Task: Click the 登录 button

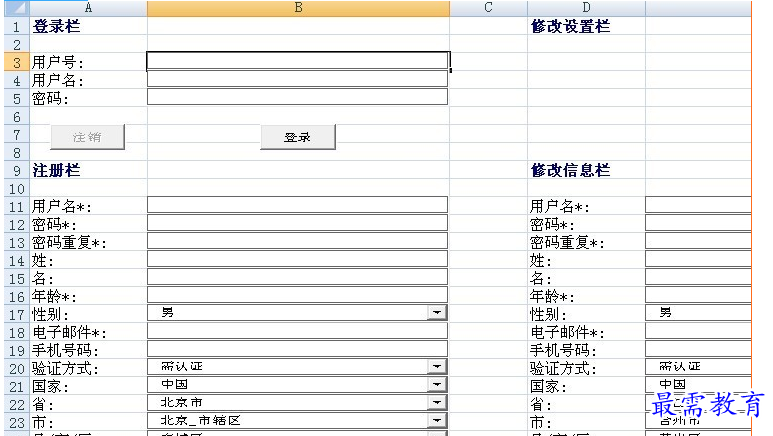Action: click(298, 137)
